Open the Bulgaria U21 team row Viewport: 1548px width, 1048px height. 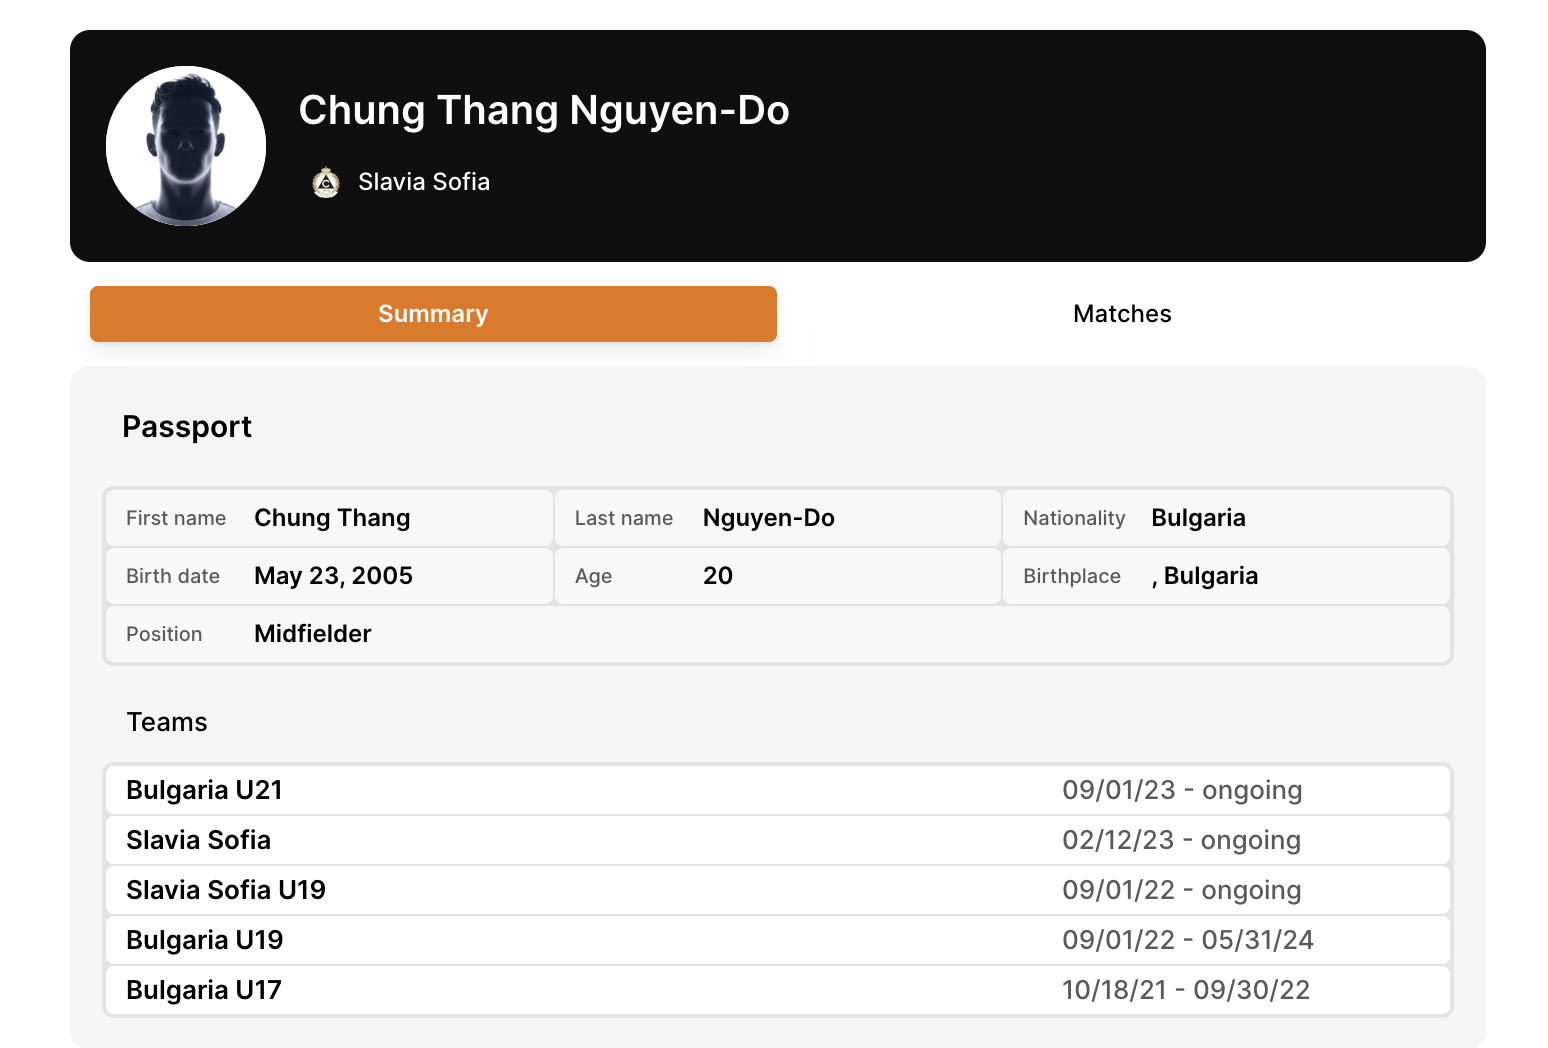[205, 790]
